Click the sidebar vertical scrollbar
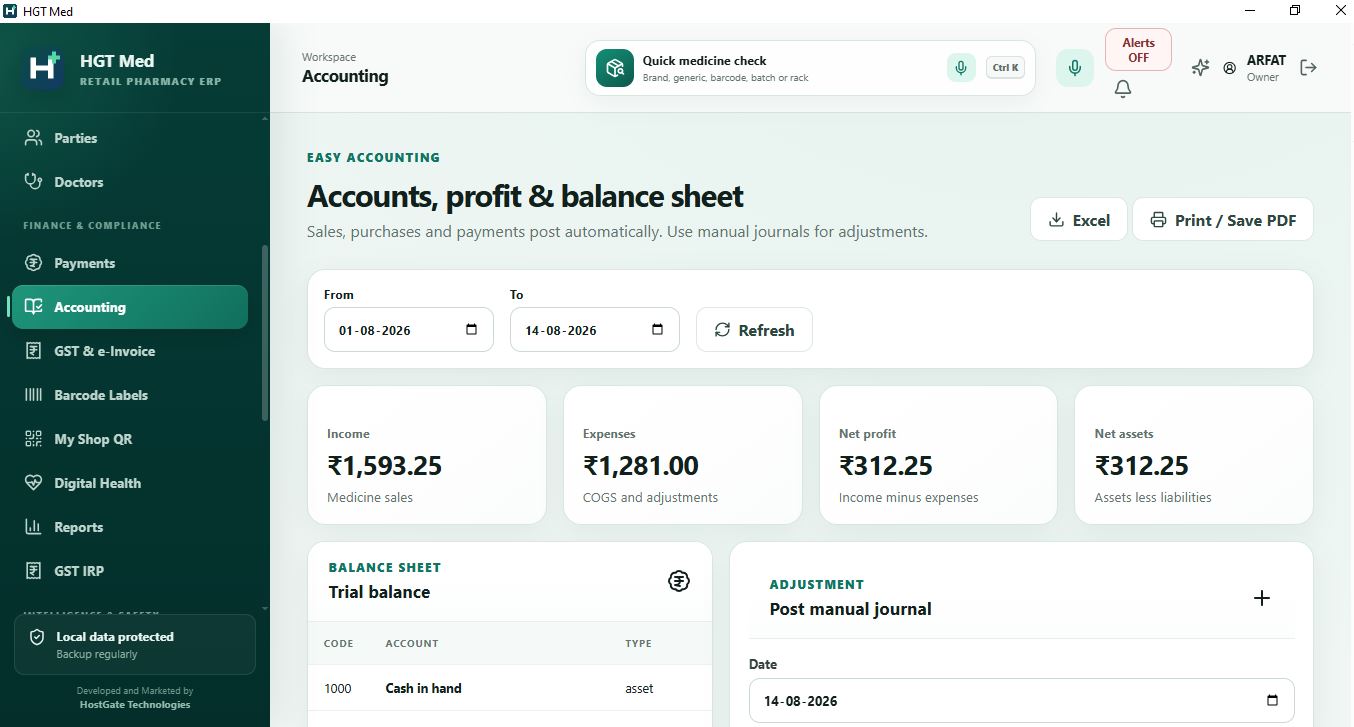 264,332
